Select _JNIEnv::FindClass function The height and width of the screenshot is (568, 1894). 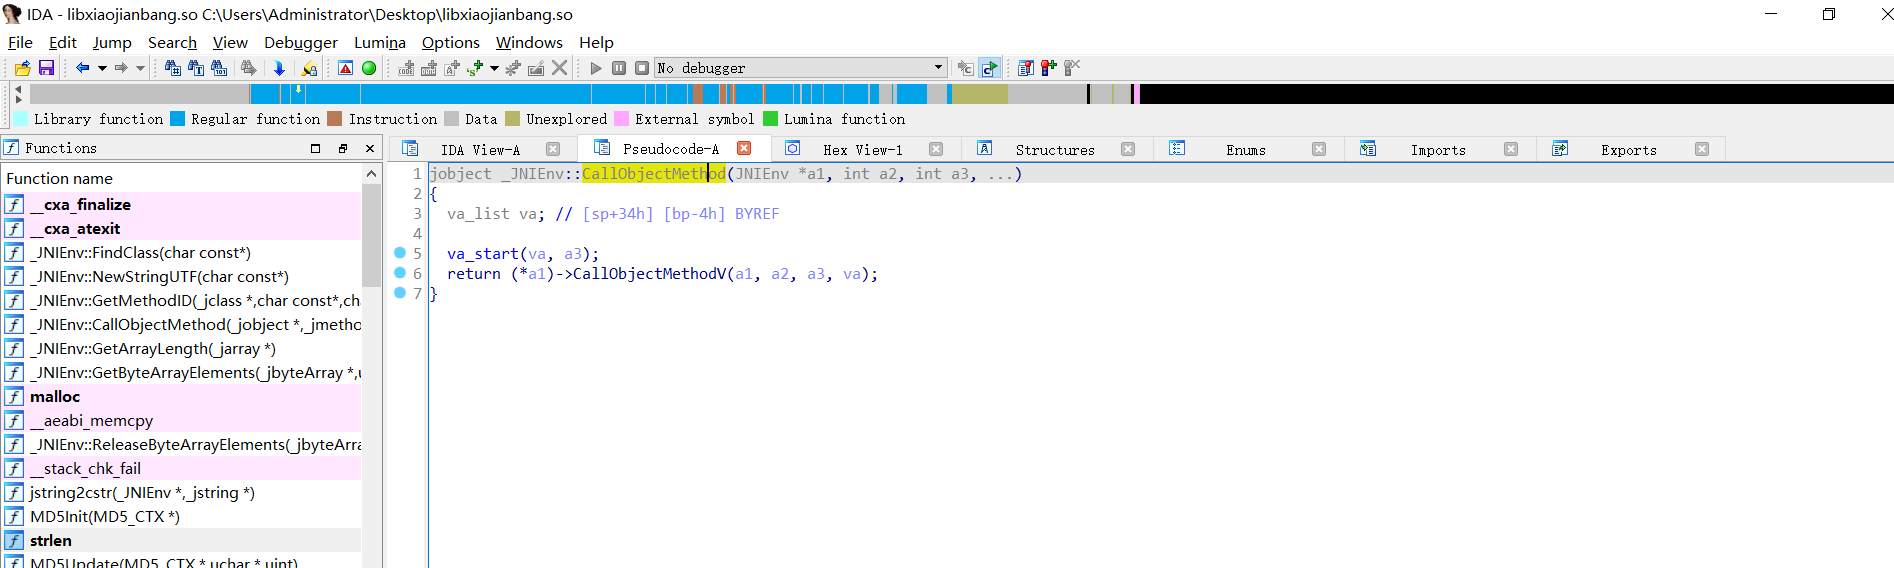(x=182, y=252)
